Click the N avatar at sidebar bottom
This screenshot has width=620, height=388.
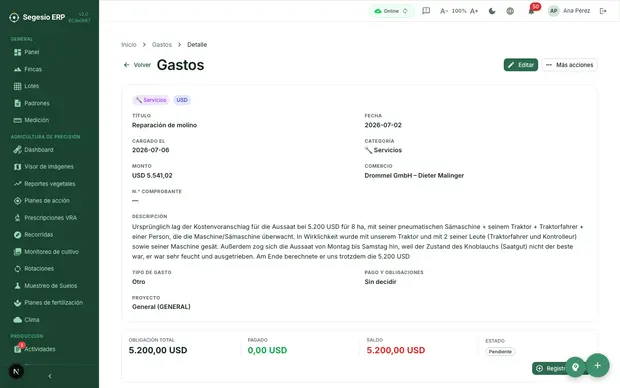pos(16,371)
